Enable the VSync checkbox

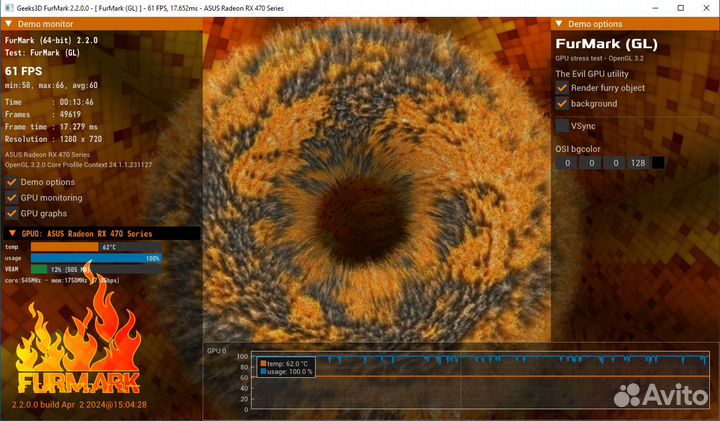pos(562,126)
